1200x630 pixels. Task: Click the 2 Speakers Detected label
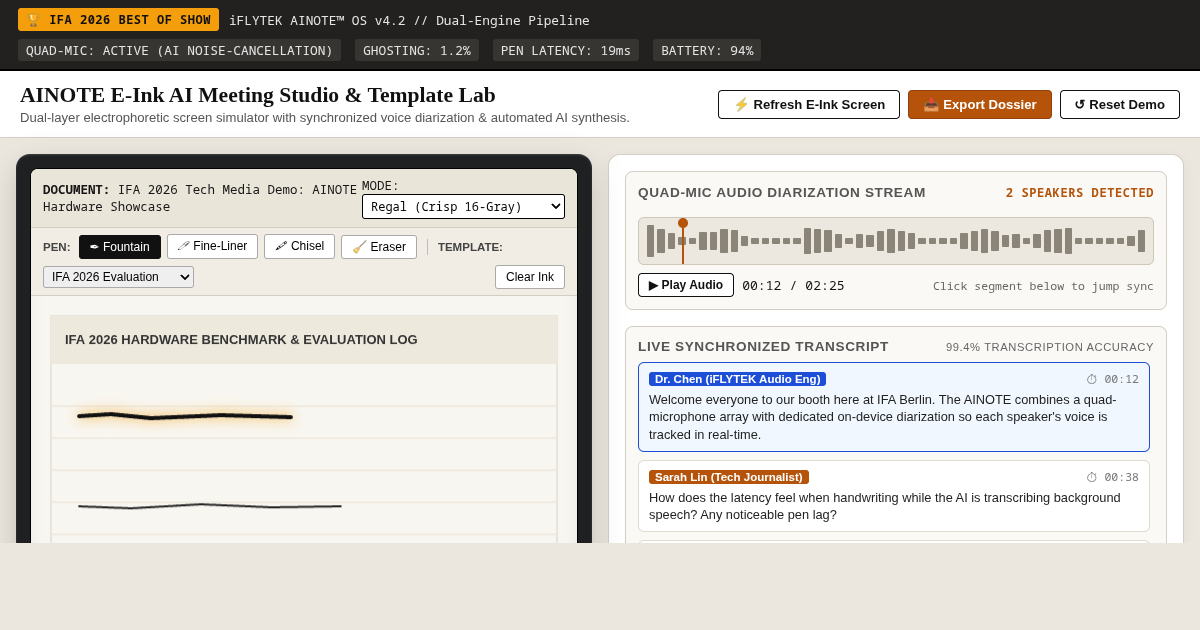point(1080,193)
